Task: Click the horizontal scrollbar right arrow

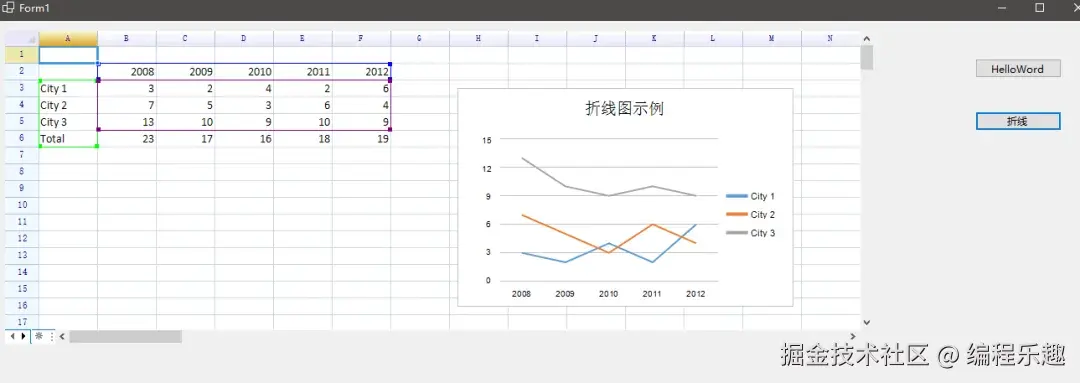Action: [853, 336]
